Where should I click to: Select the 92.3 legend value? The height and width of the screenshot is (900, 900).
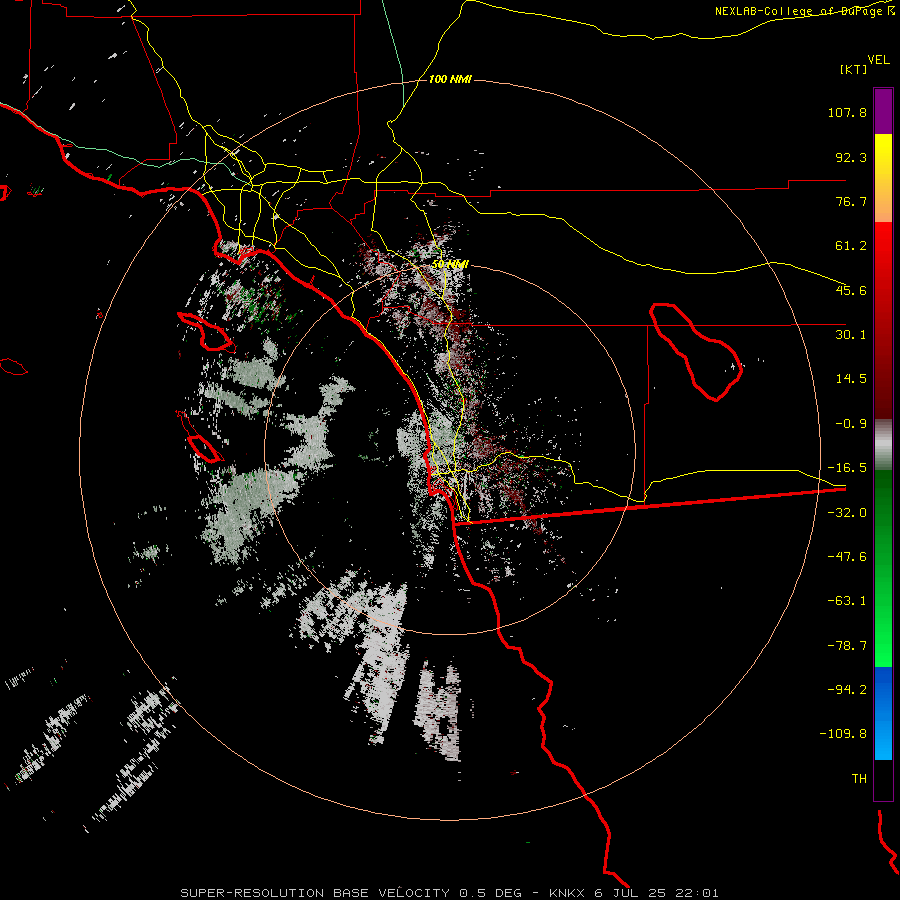[851, 157]
